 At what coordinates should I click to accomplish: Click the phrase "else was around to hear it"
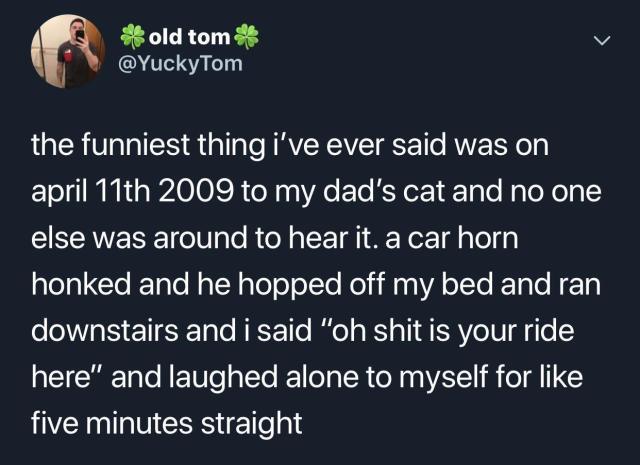pos(204,238)
